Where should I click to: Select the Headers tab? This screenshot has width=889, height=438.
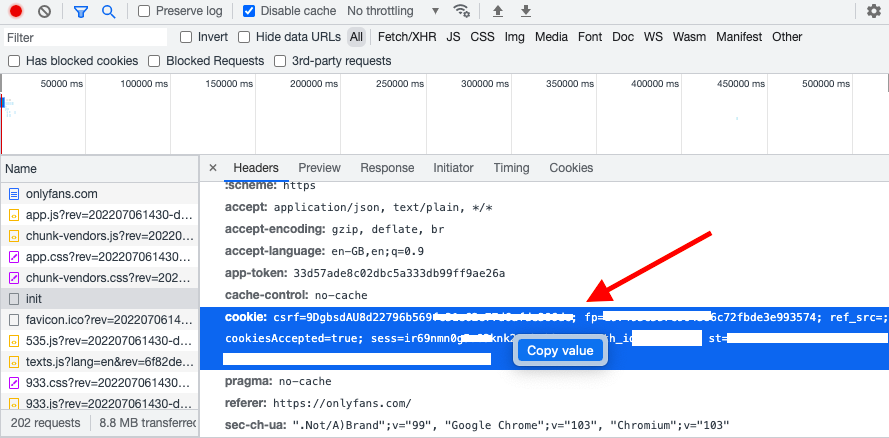pos(256,168)
